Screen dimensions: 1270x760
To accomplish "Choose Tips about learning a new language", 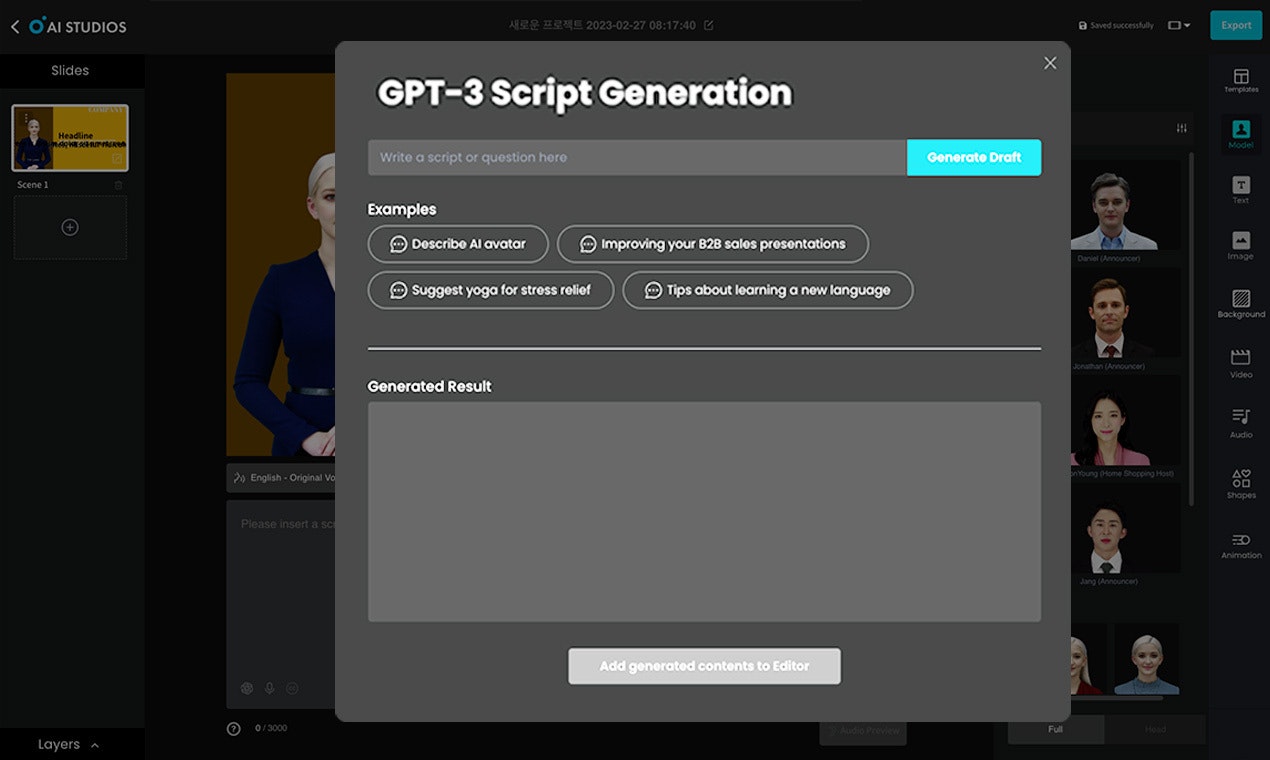I will [768, 290].
